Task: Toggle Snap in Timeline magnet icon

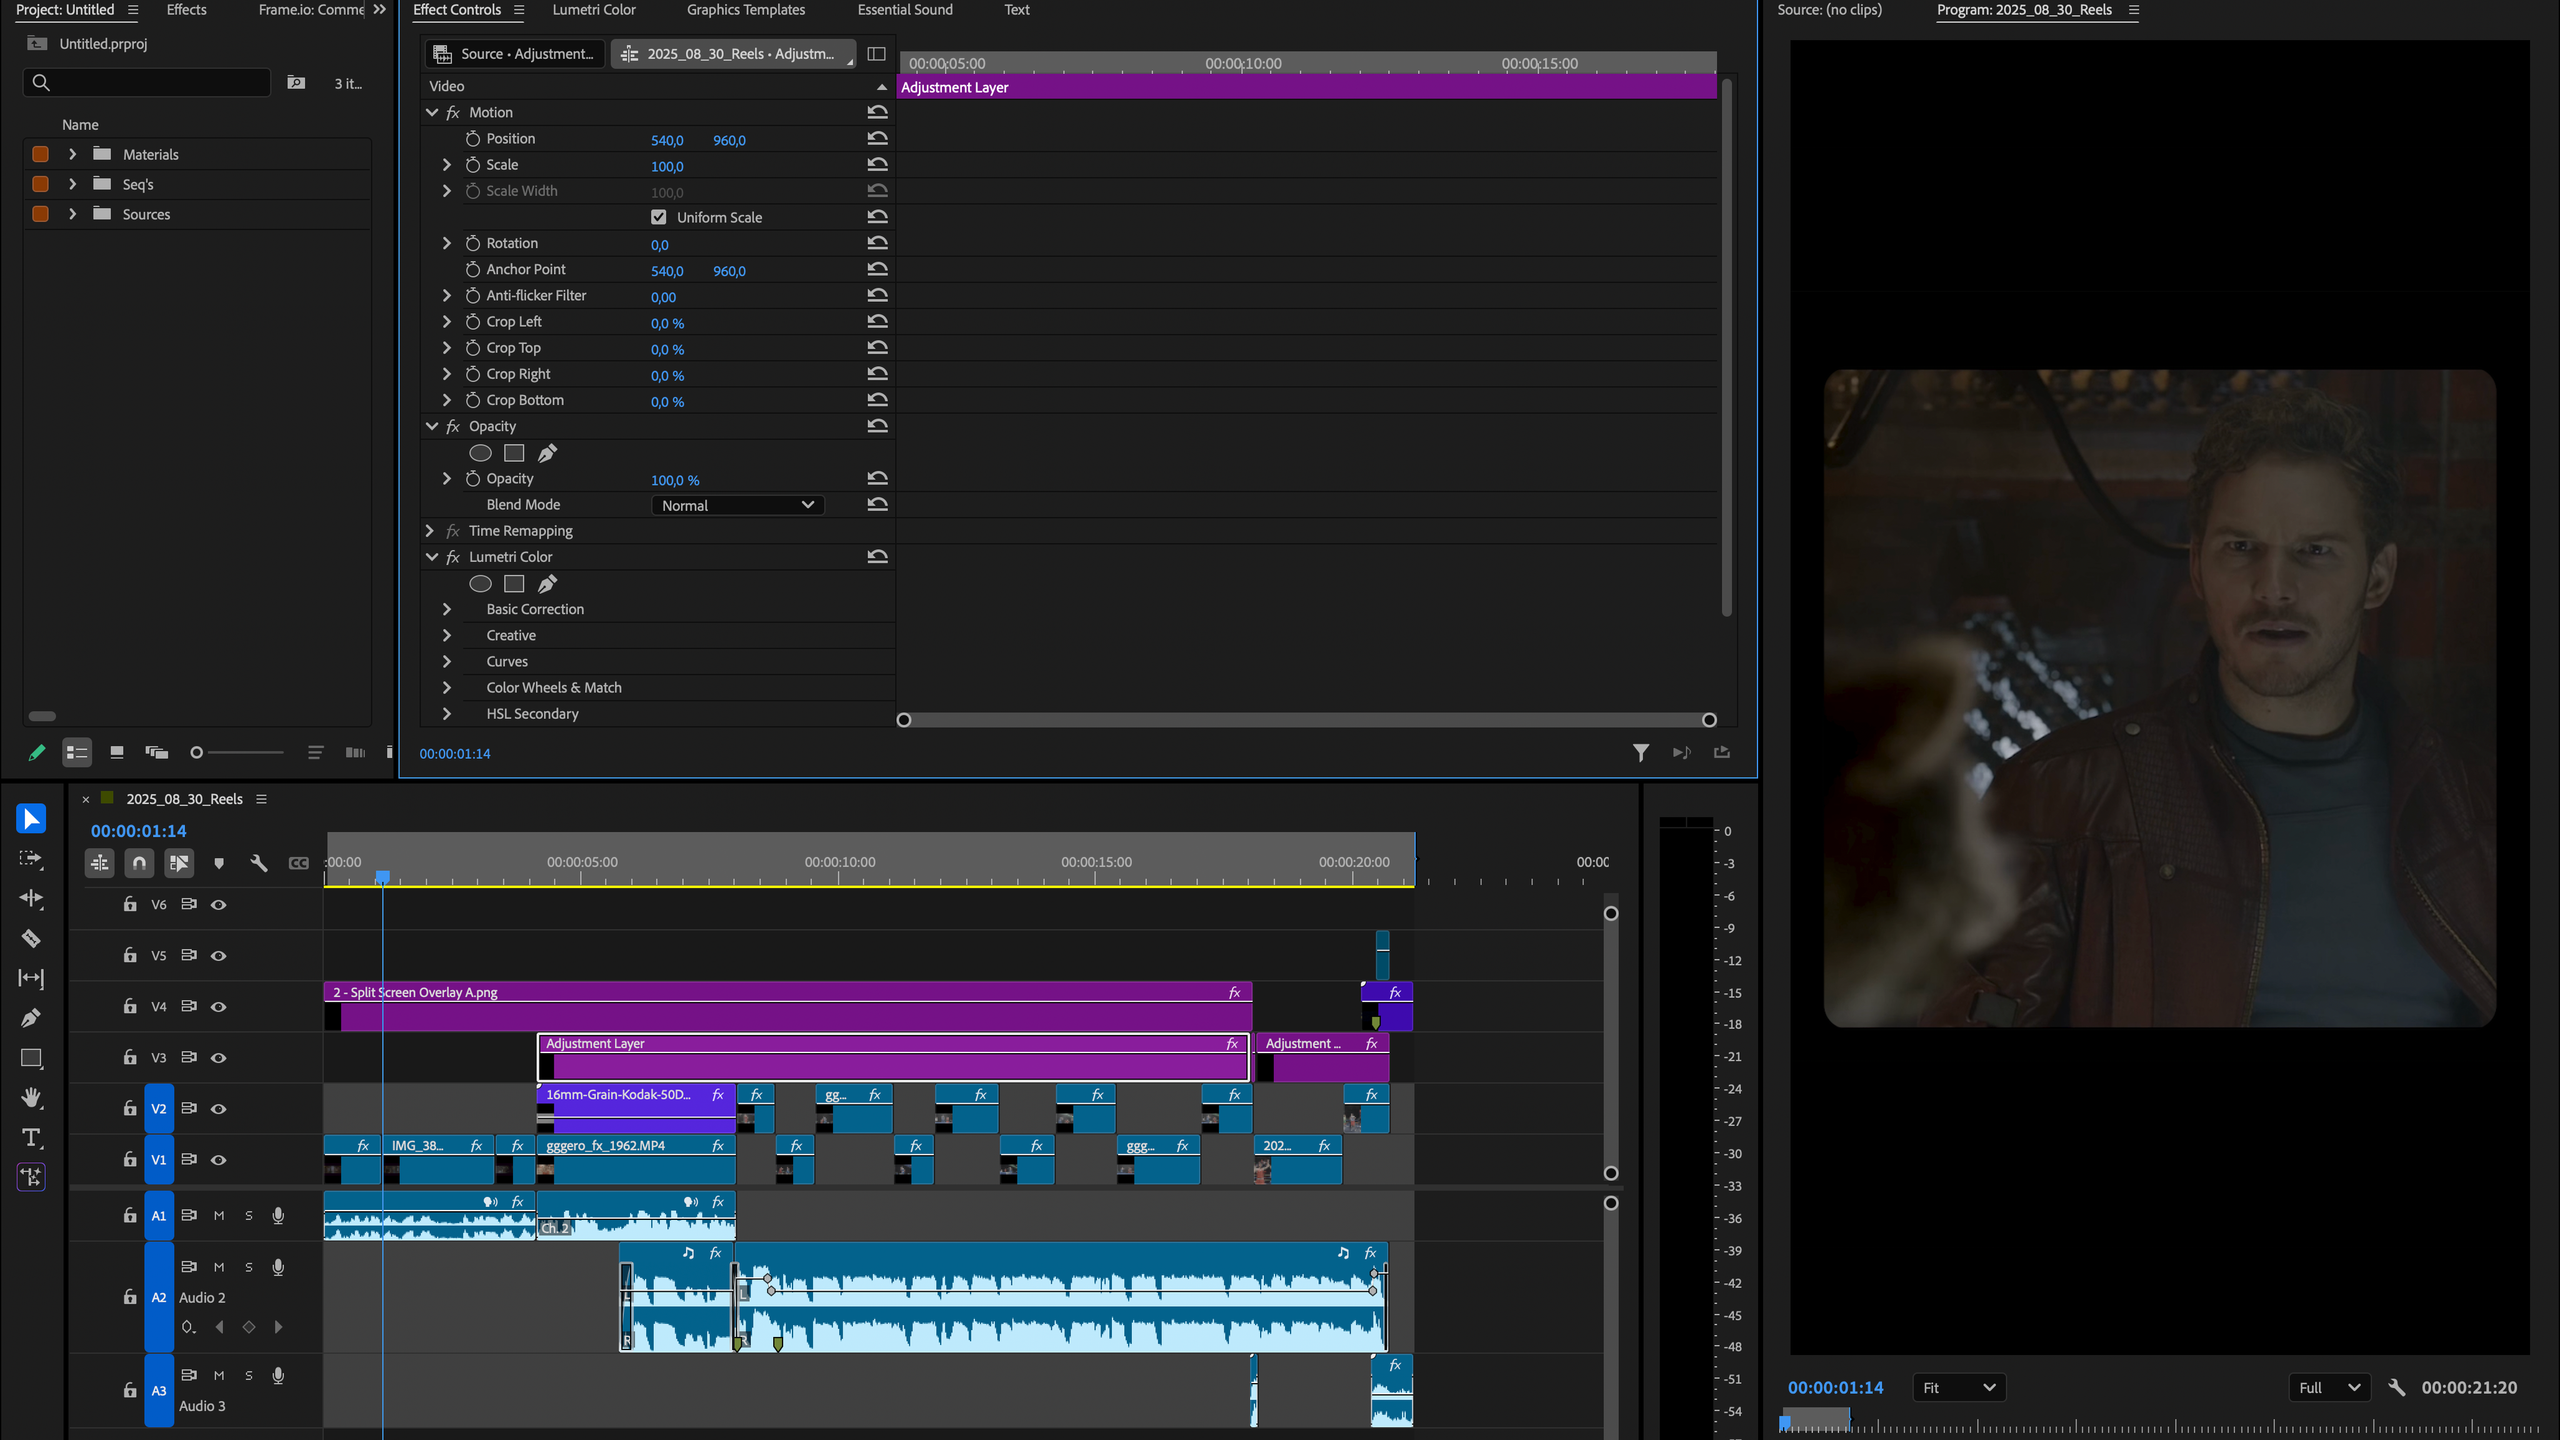Action: (139, 863)
